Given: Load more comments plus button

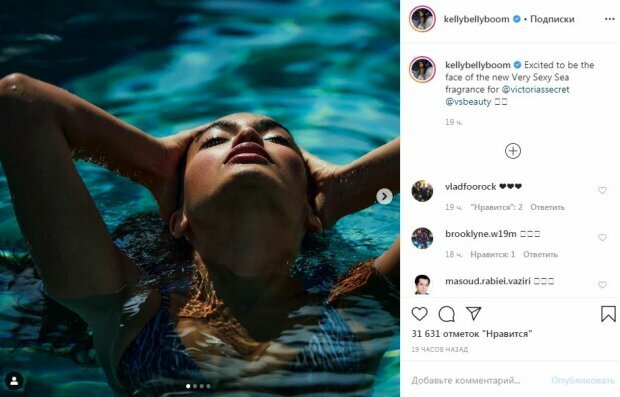Looking at the screenshot, I should (513, 151).
